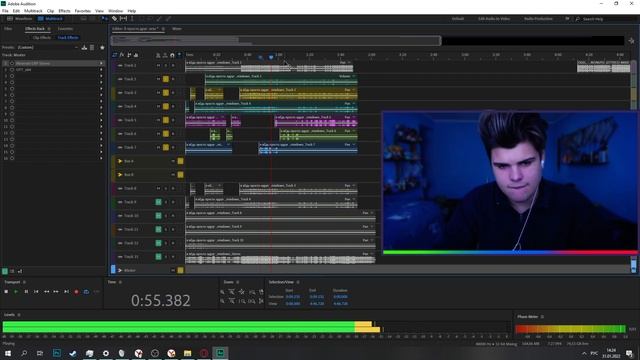640x360 pixels.
Task: Click the Levels meter bar
Action: click(x=256, y=327)
